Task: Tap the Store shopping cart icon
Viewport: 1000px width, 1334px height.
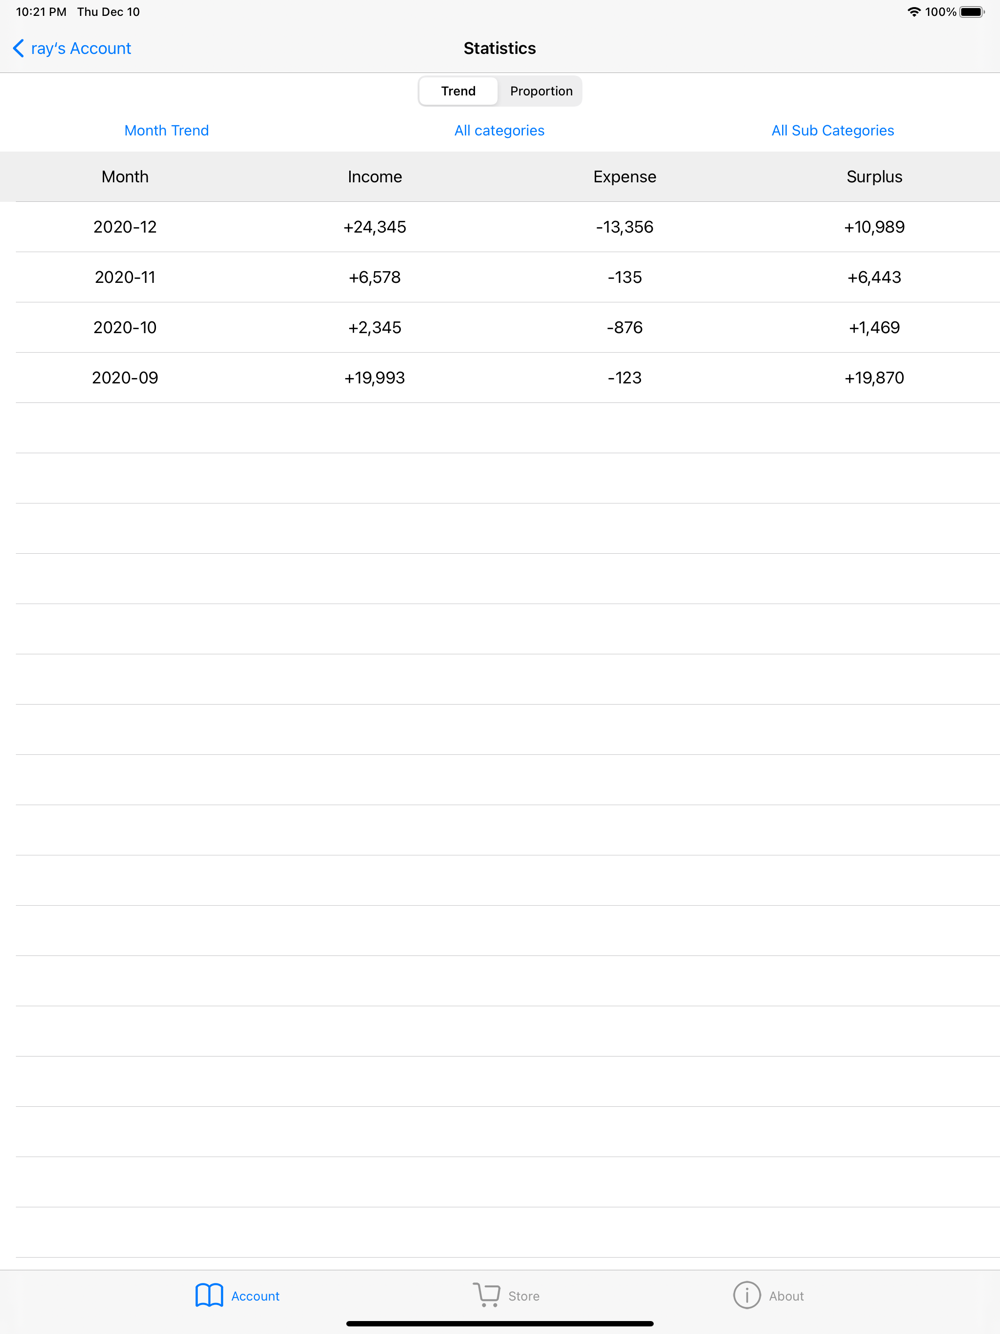Action: pos(486,1295)
